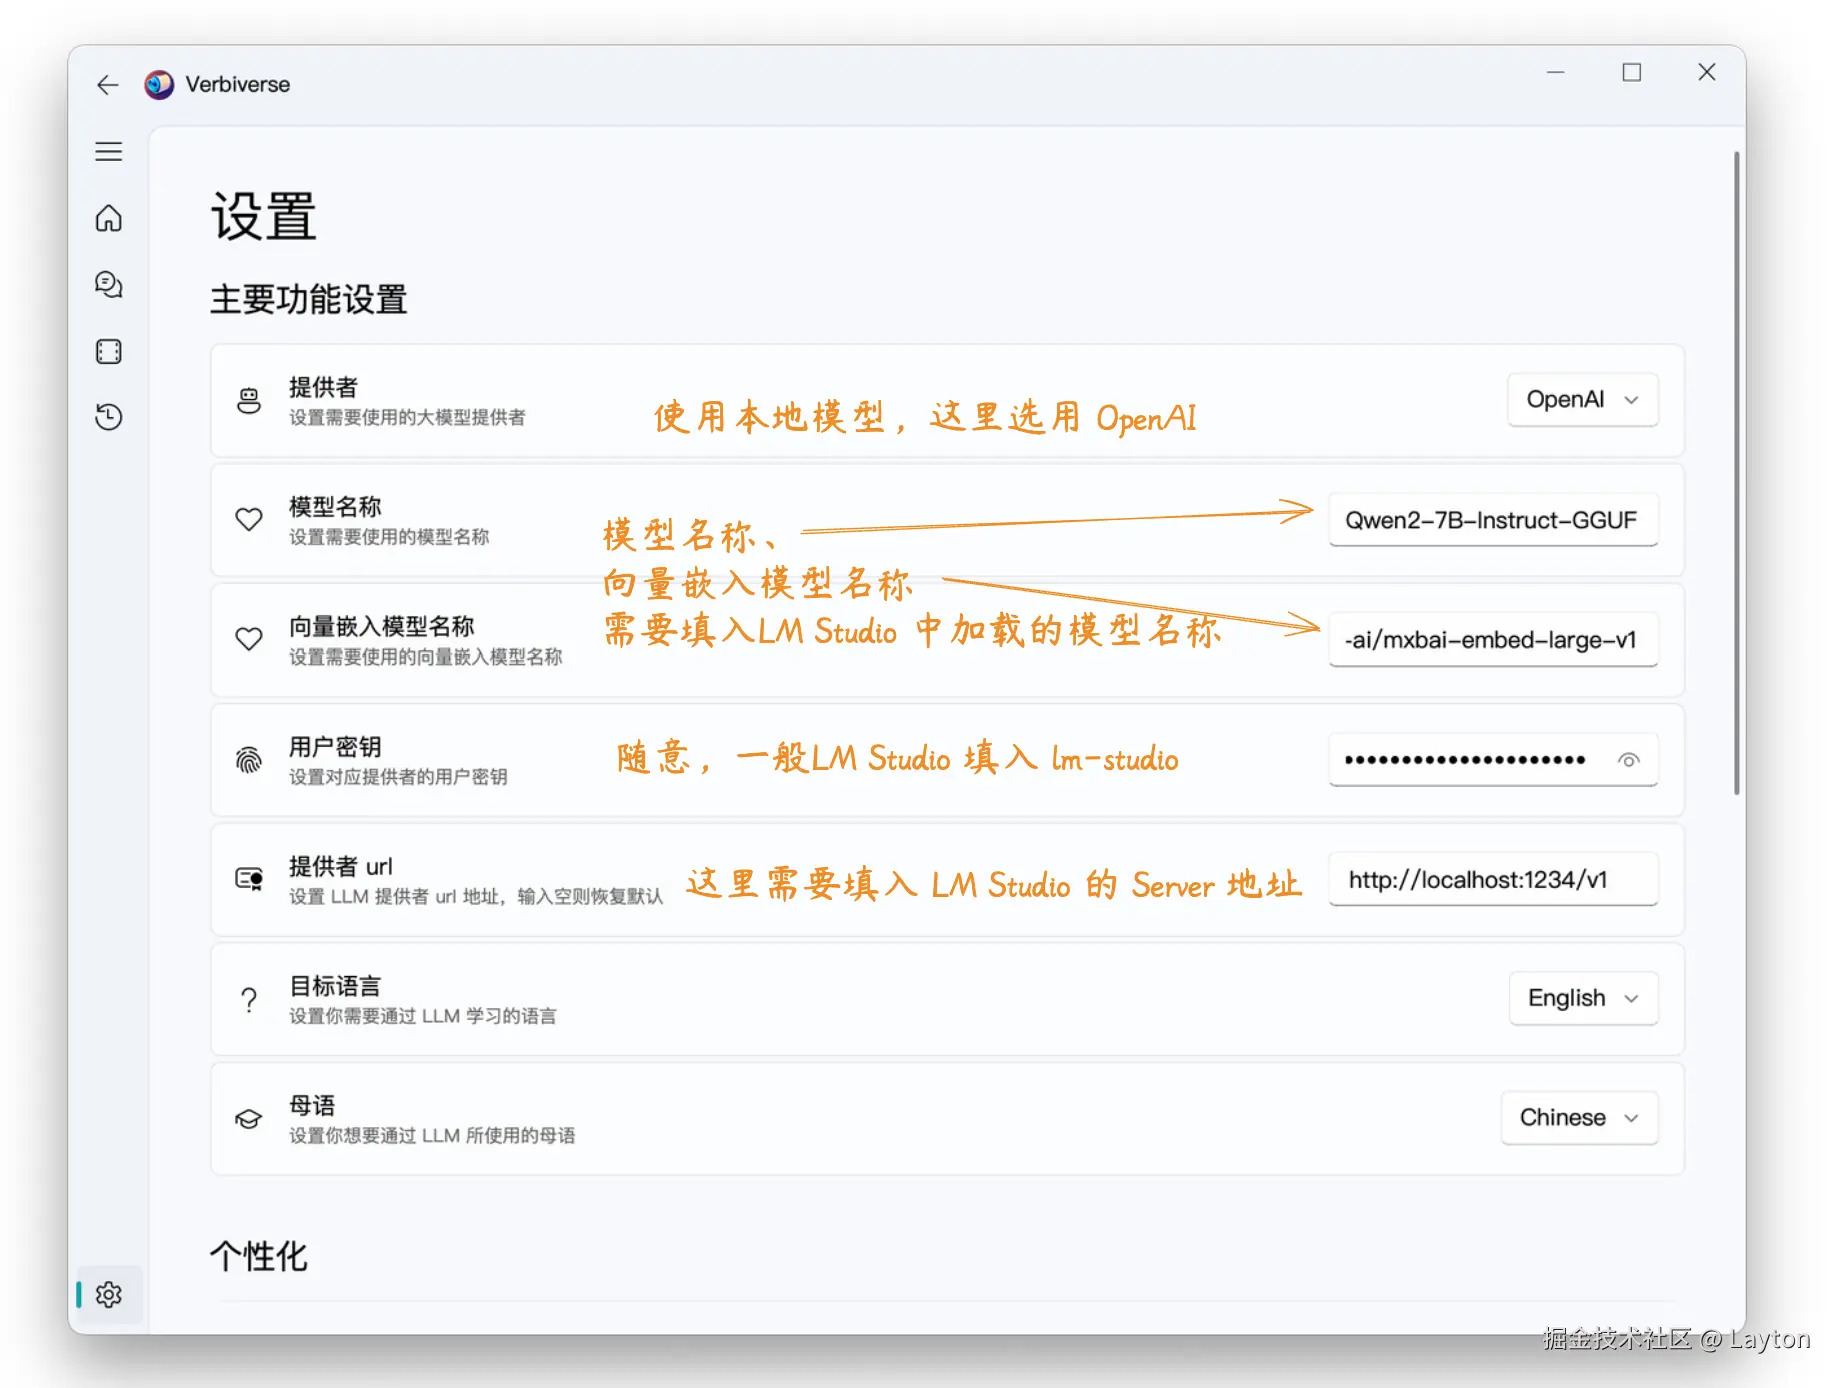Click the description 设置 LLM 提供者 url 地址，输入空则恢复默认

[x=477, y=897]
